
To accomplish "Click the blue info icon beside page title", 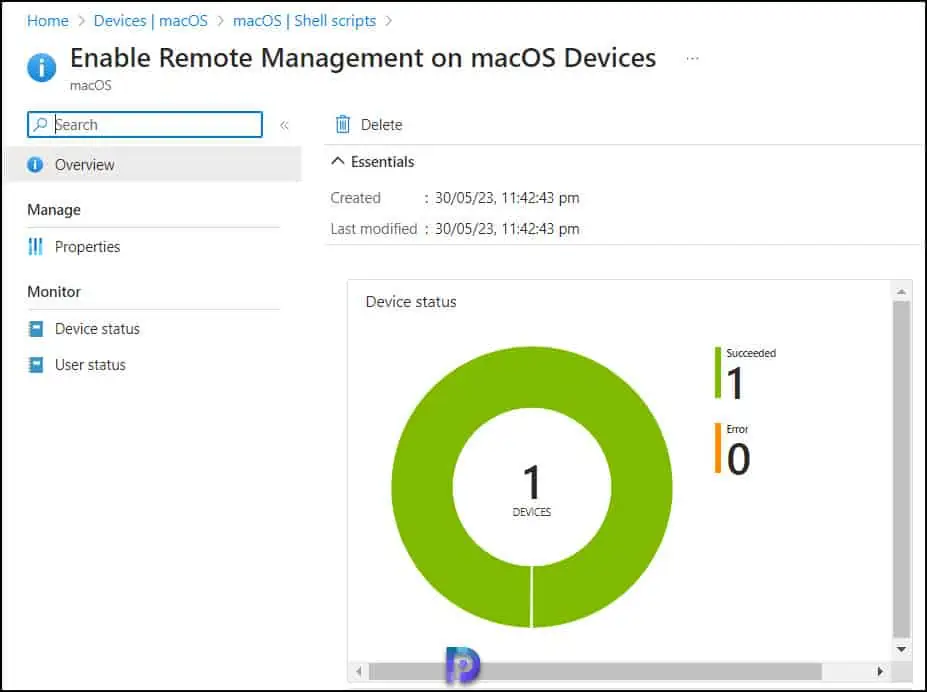I will (x=41, y=67).
